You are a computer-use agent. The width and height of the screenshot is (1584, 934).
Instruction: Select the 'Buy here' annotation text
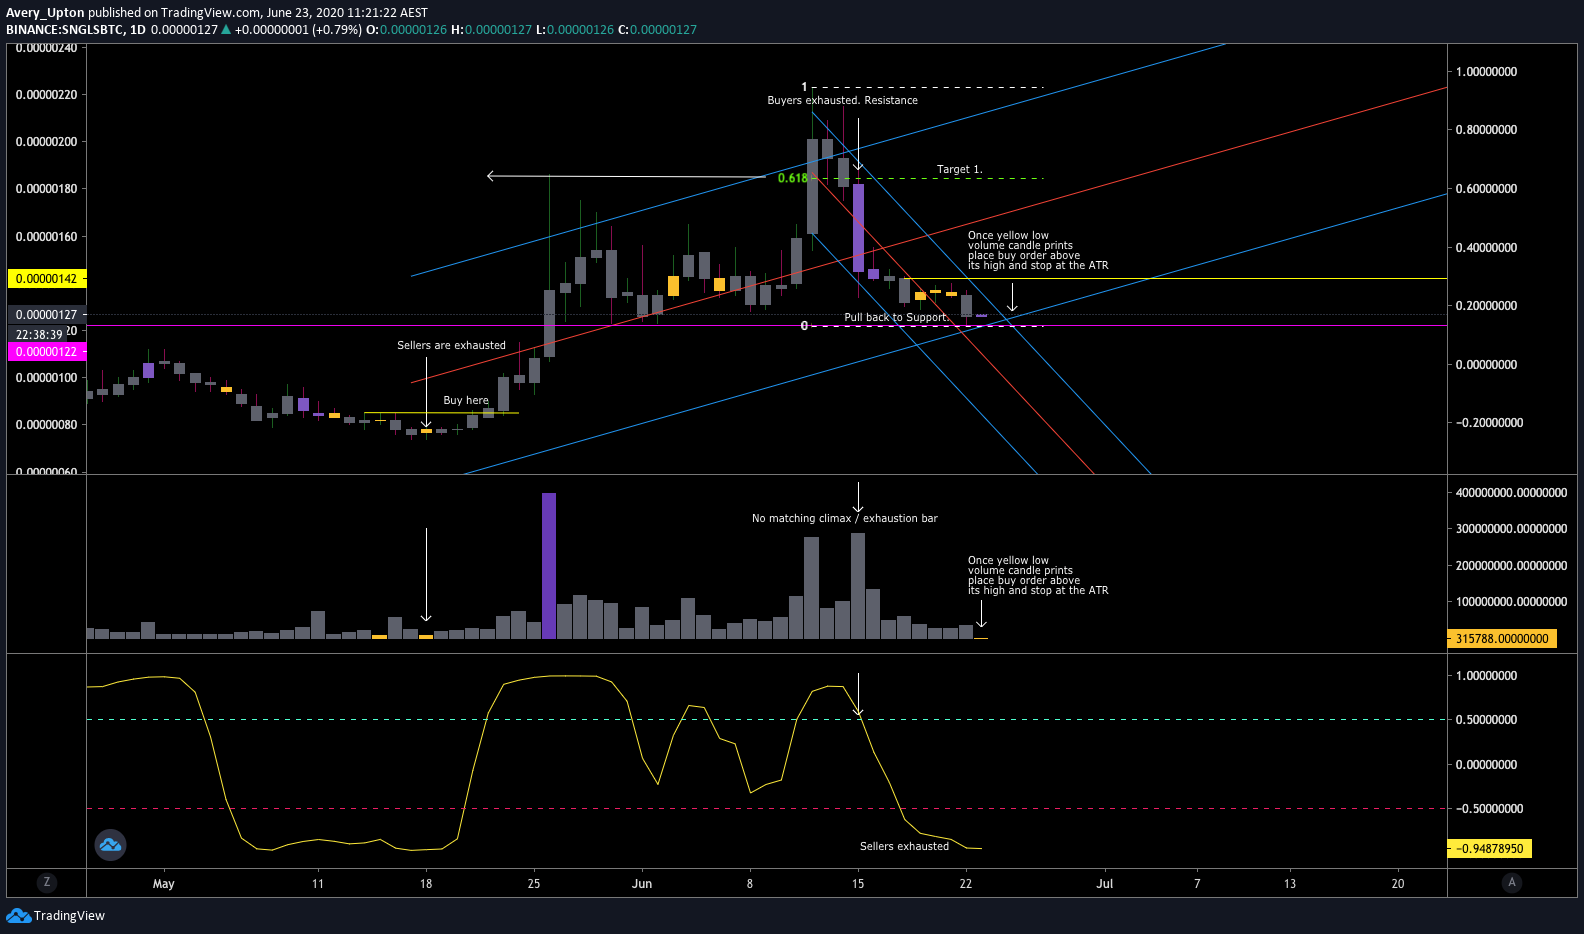[466, 401]
